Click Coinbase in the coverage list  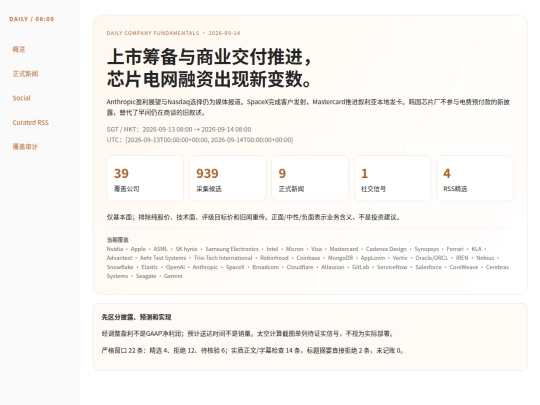(308, 258)
